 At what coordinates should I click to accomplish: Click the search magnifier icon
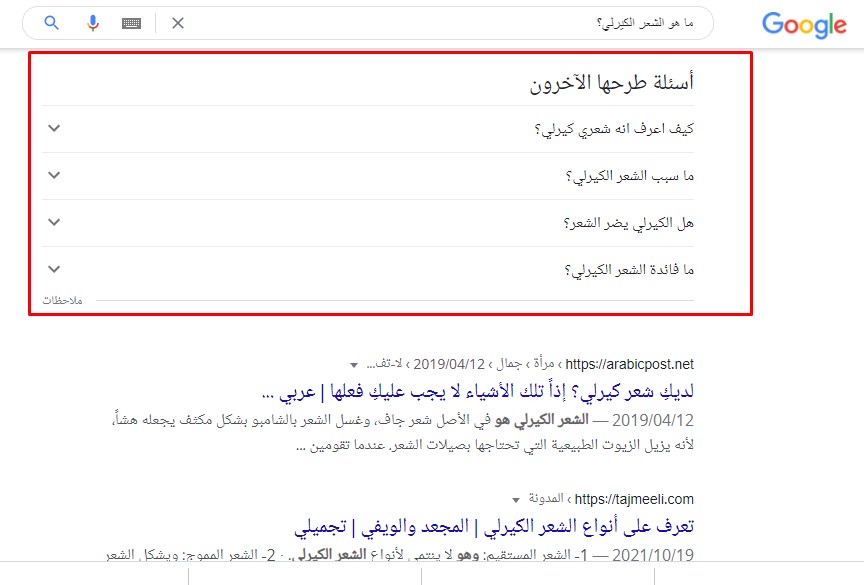50,22
